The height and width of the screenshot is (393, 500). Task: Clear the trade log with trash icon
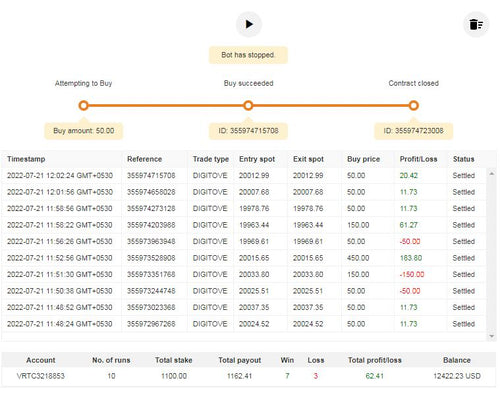pos(476,24)
